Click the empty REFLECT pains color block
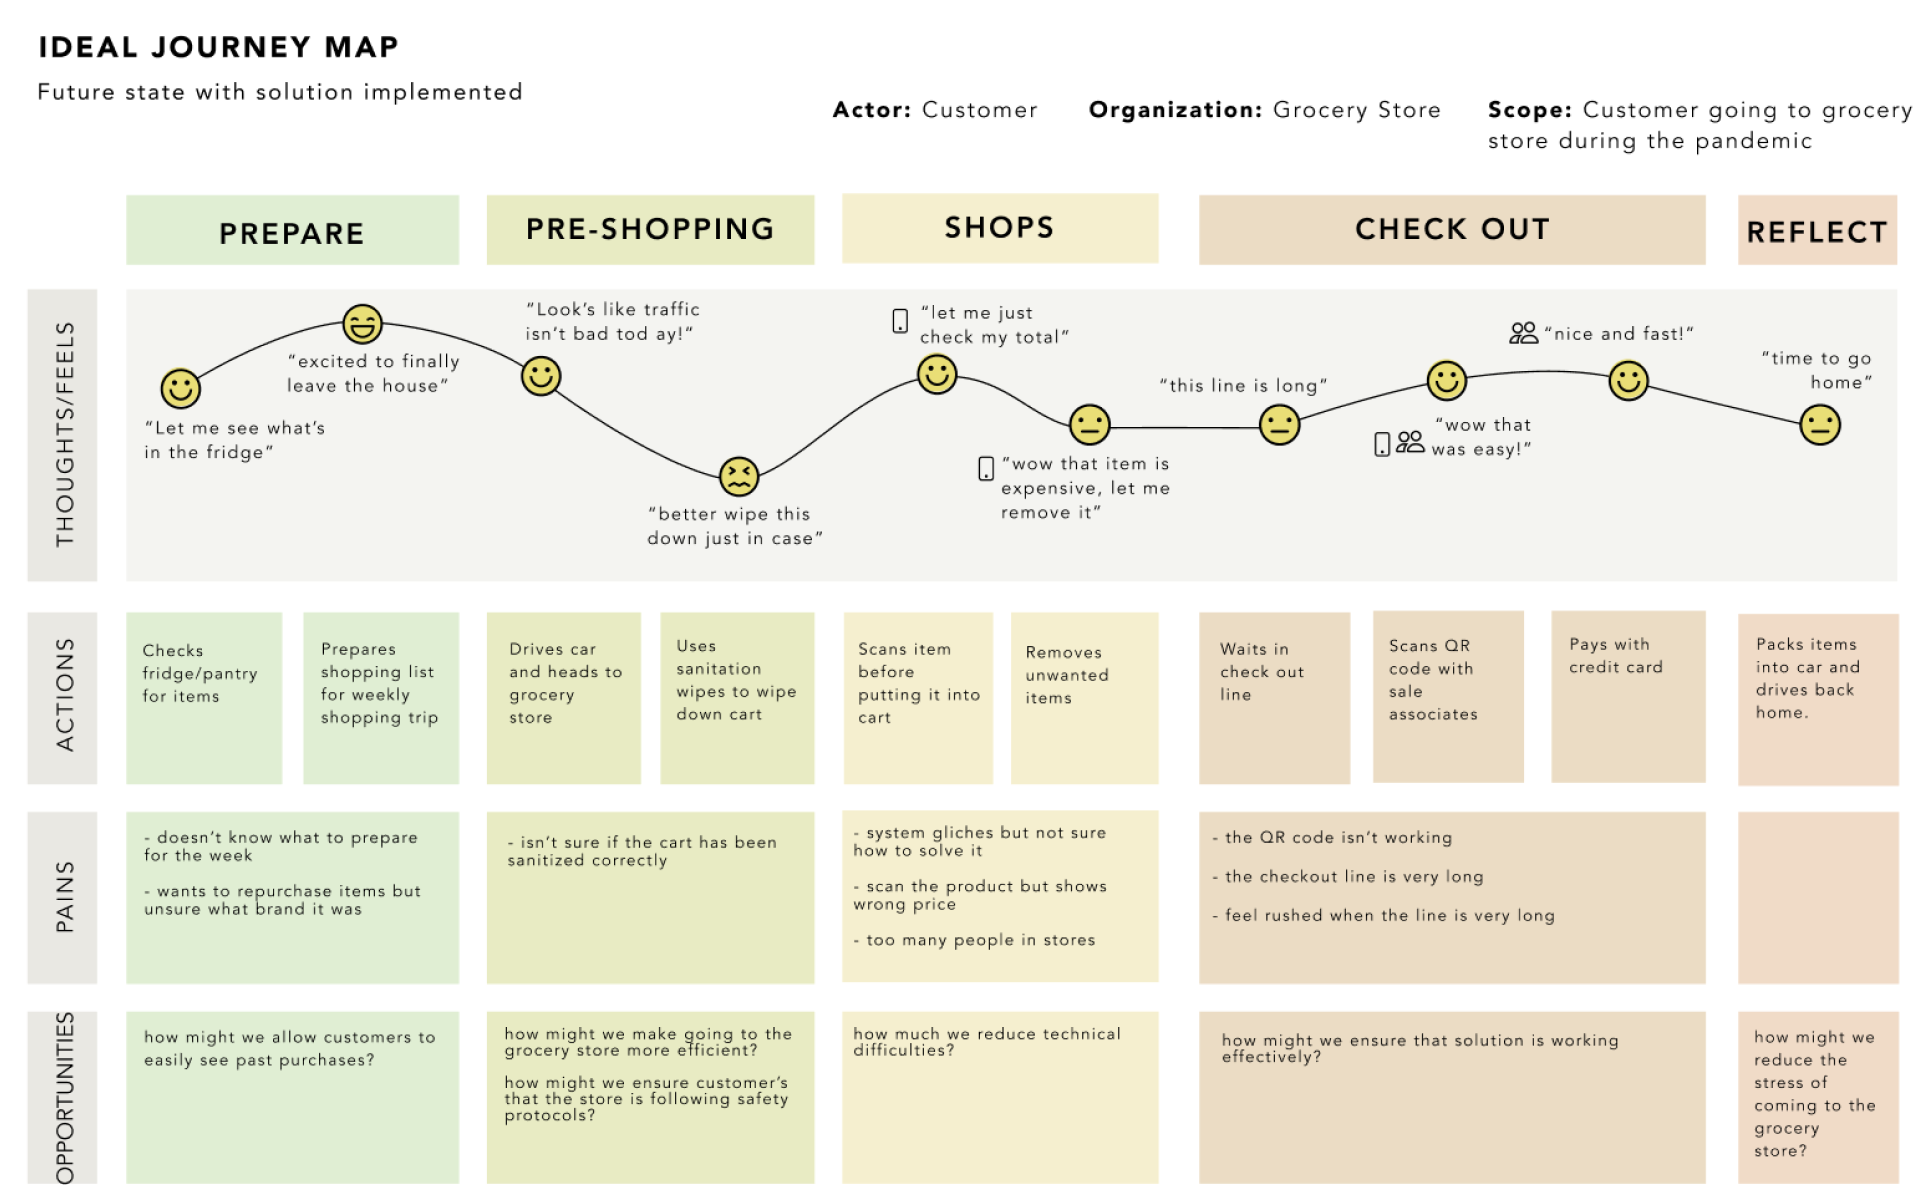 coord(1817,897)
